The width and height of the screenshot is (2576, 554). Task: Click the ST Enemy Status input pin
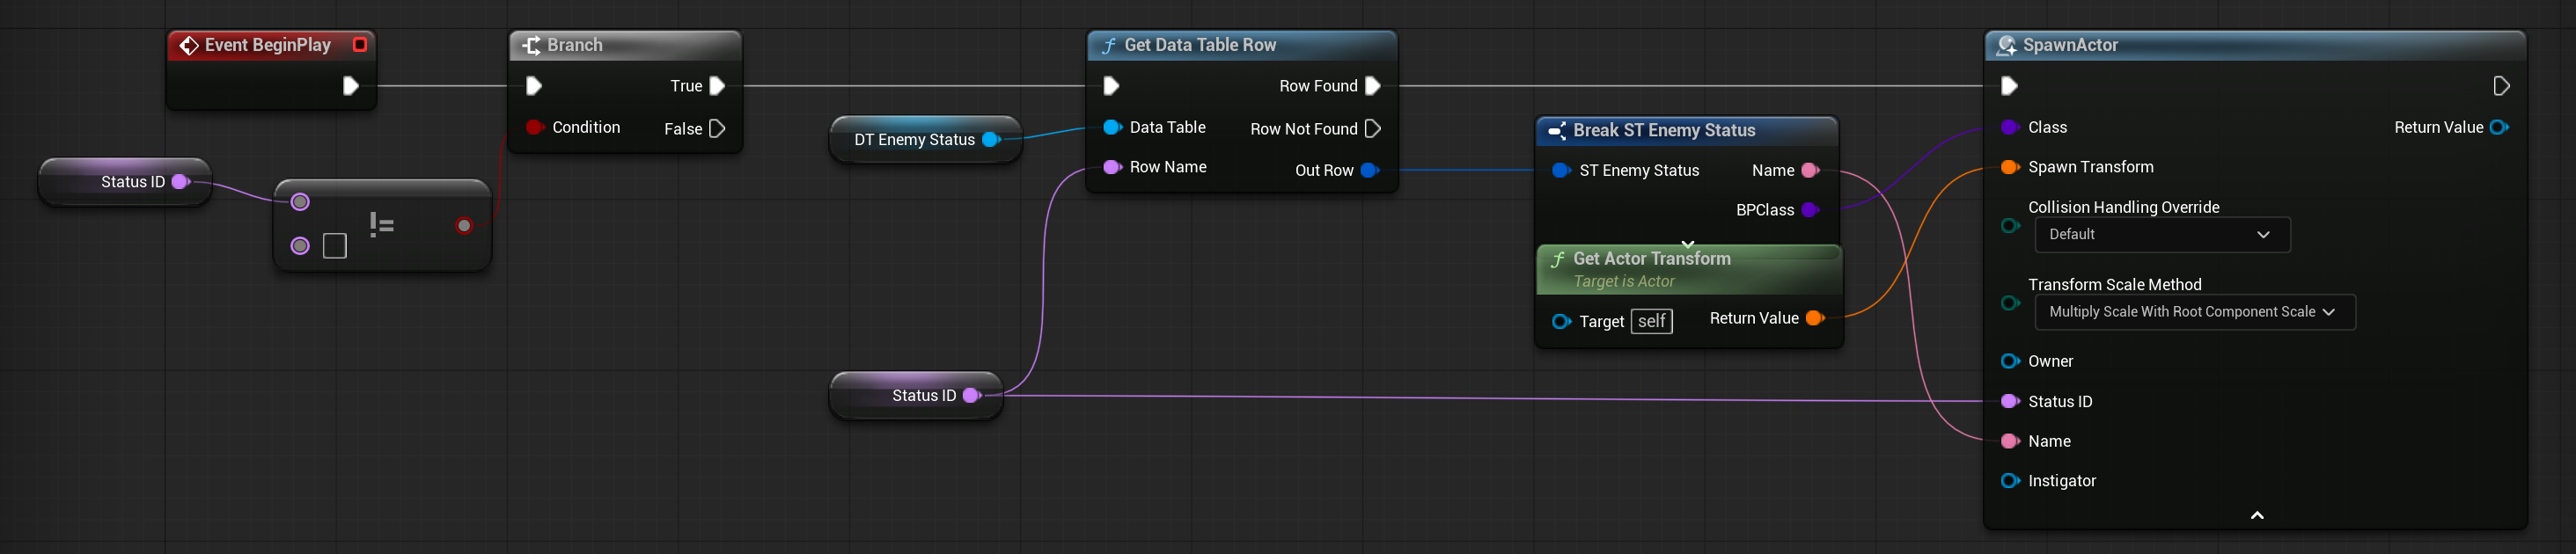pyautogui.click(x=1561, y=170)
